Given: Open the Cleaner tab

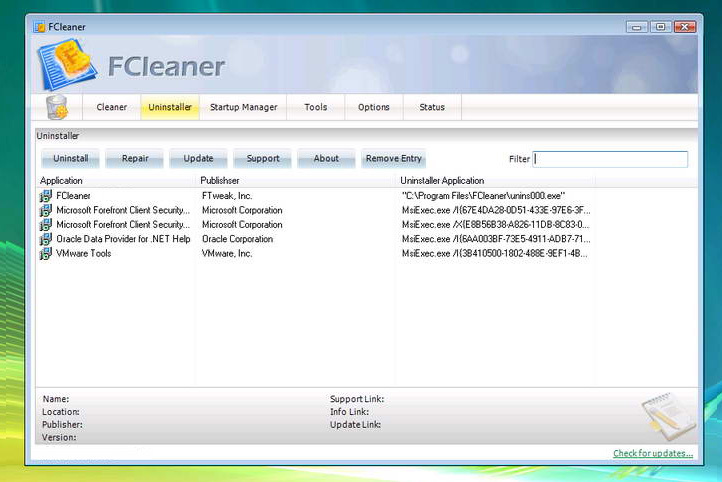Looking at the screenshot, I should [111, 107].
